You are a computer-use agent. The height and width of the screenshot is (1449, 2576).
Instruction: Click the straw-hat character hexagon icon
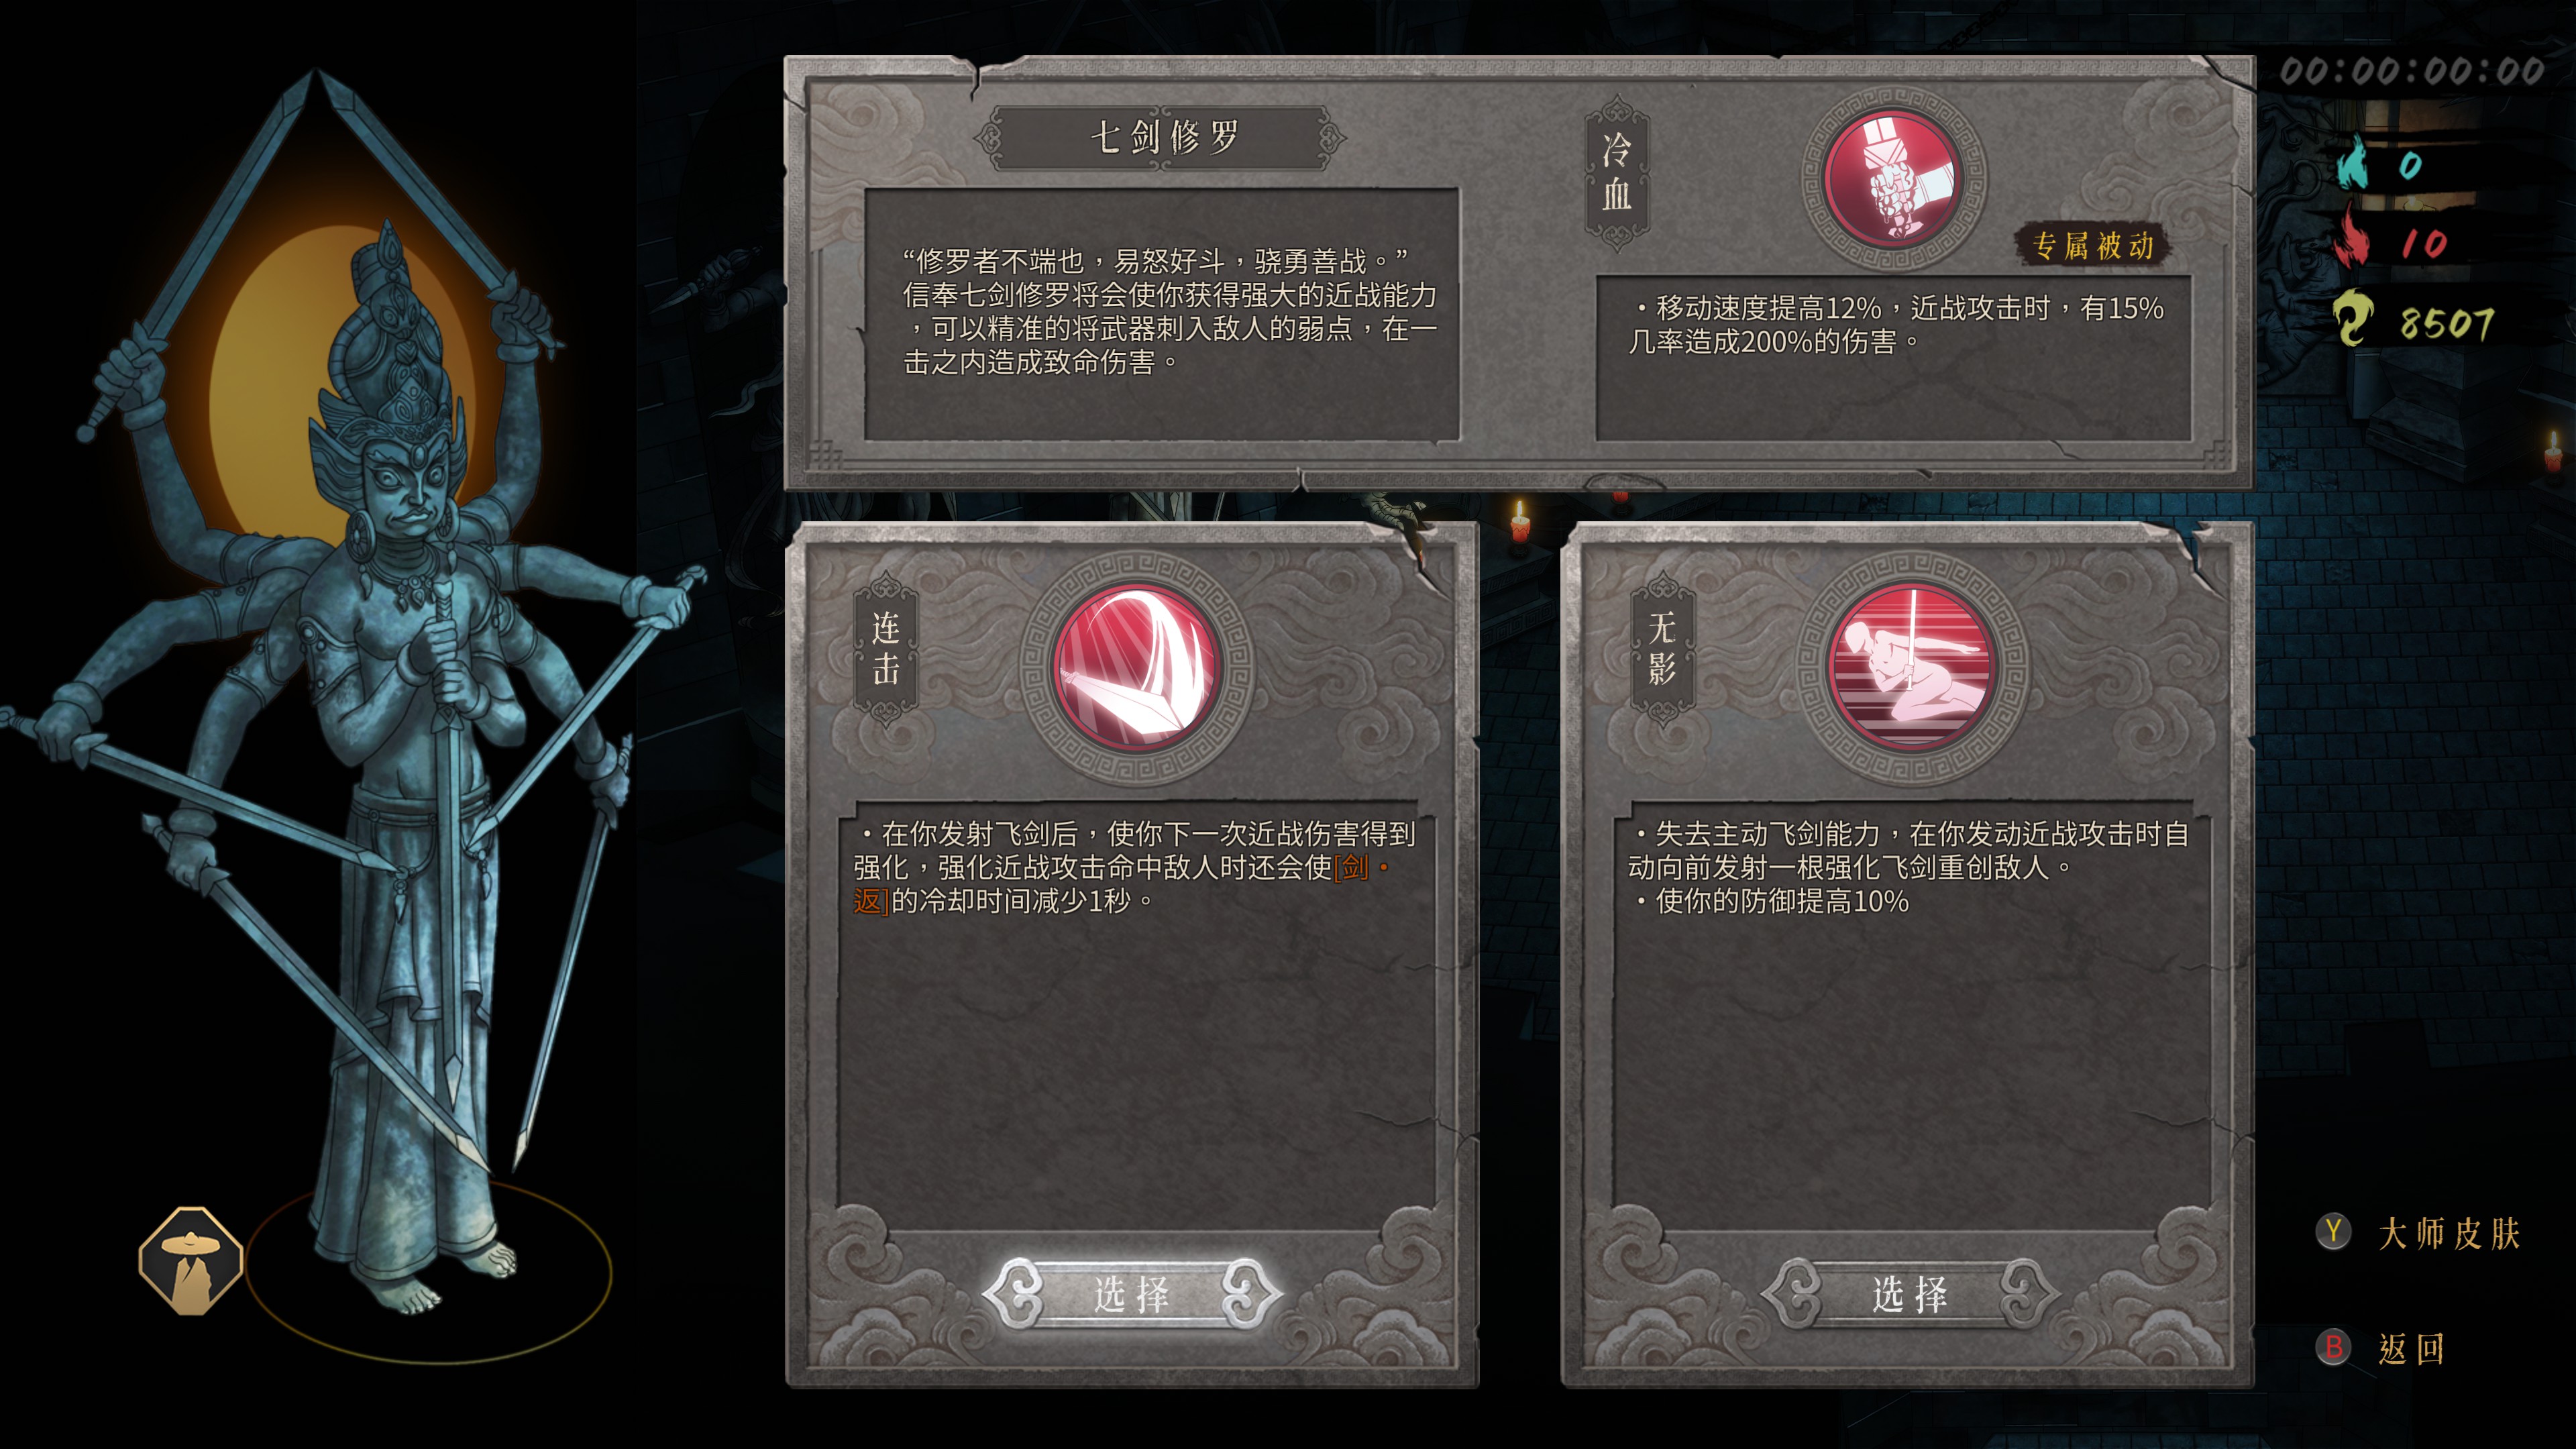191,1261
